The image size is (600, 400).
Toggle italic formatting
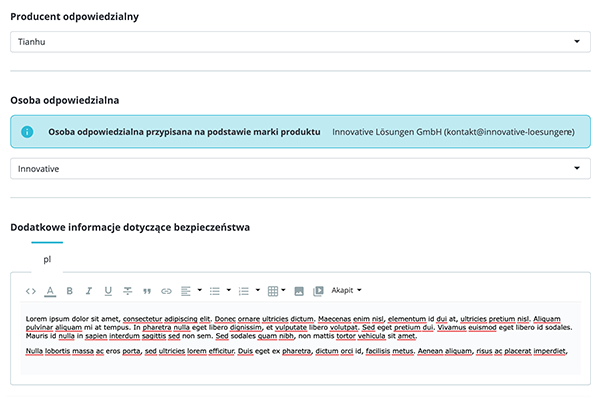click(89, 291)
